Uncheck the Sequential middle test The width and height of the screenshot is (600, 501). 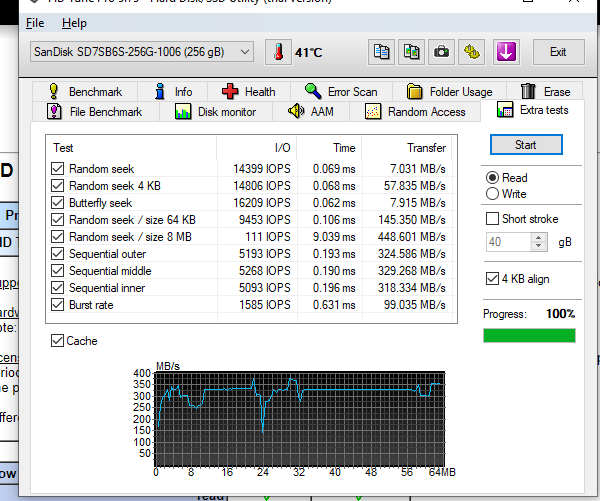57,271
